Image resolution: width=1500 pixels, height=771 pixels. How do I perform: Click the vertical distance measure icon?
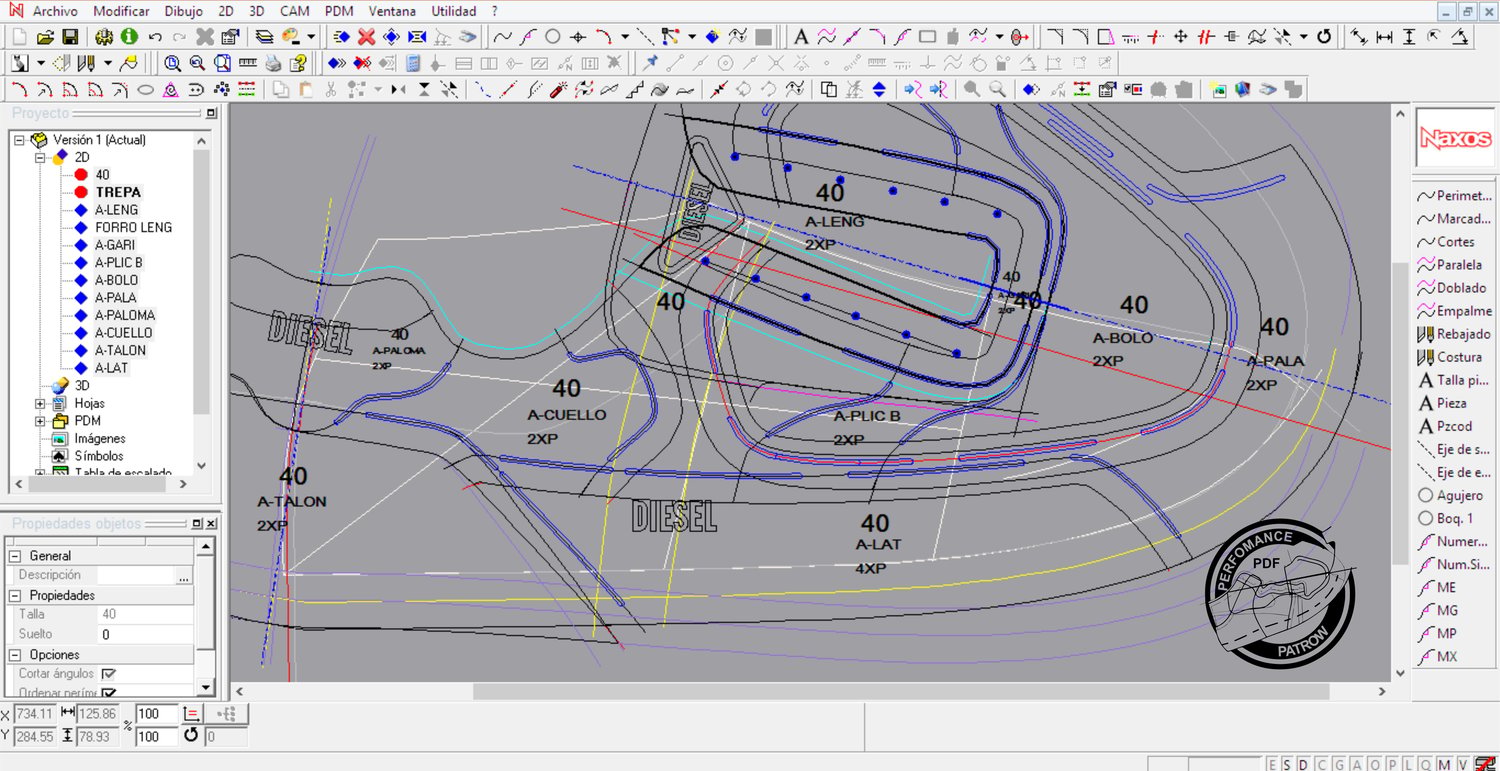click(x=1409, y=37)
